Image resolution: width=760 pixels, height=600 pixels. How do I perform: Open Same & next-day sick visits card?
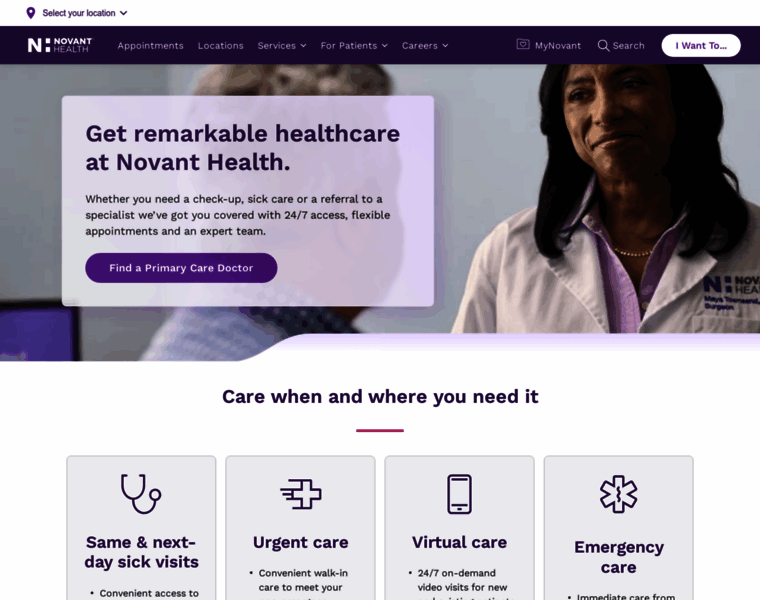[141, 528]
